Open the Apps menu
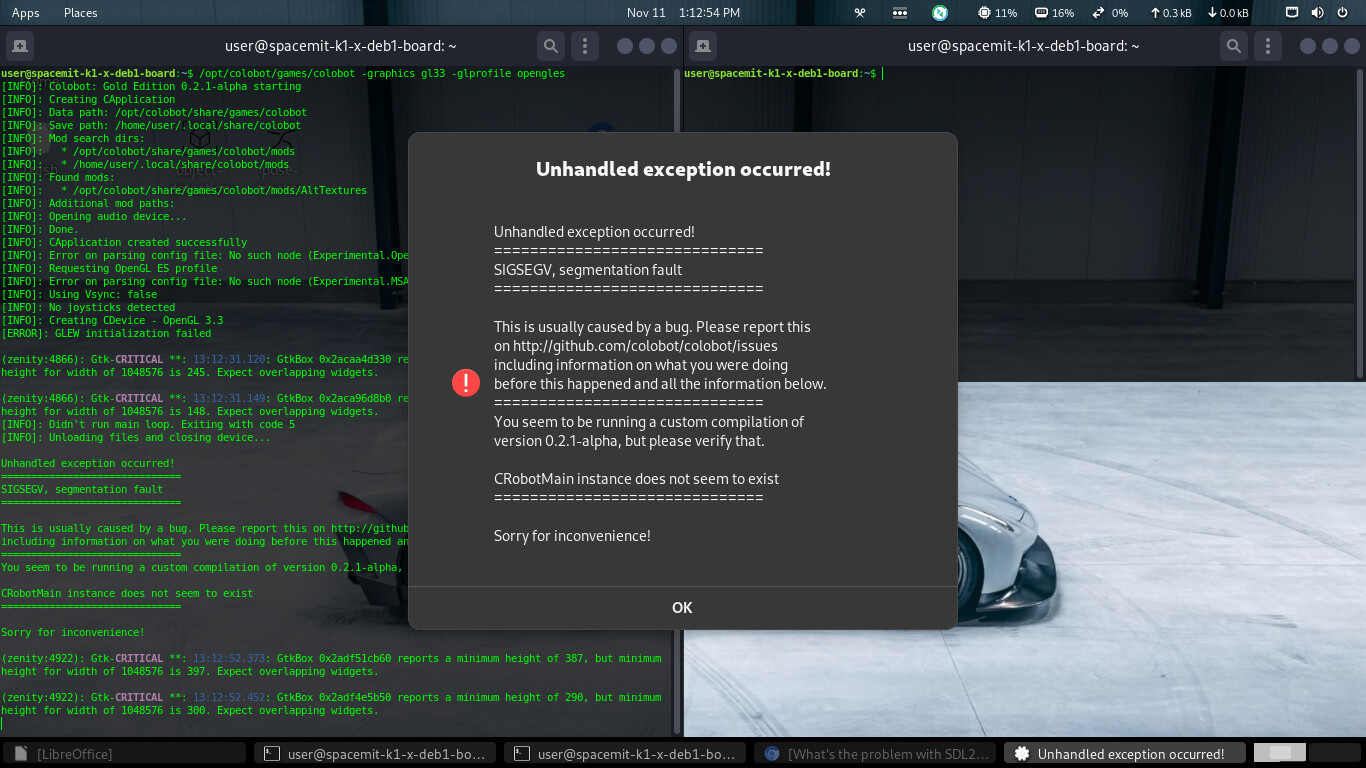 point(25,13)
